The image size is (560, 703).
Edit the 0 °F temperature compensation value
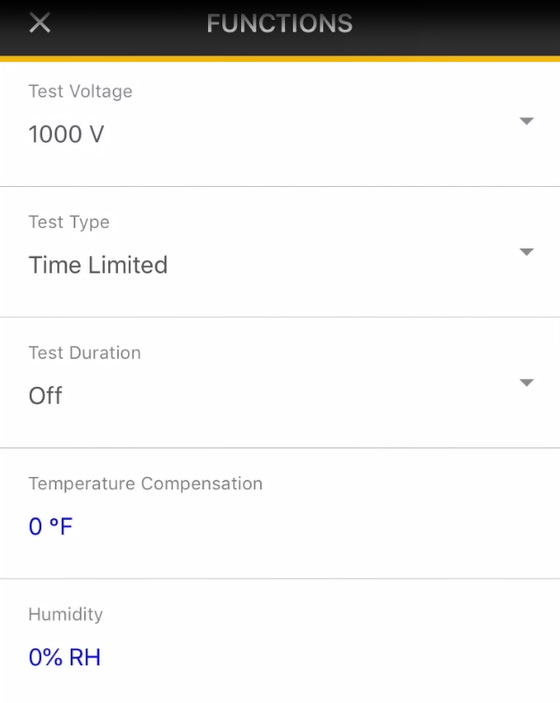pos(50,526)
